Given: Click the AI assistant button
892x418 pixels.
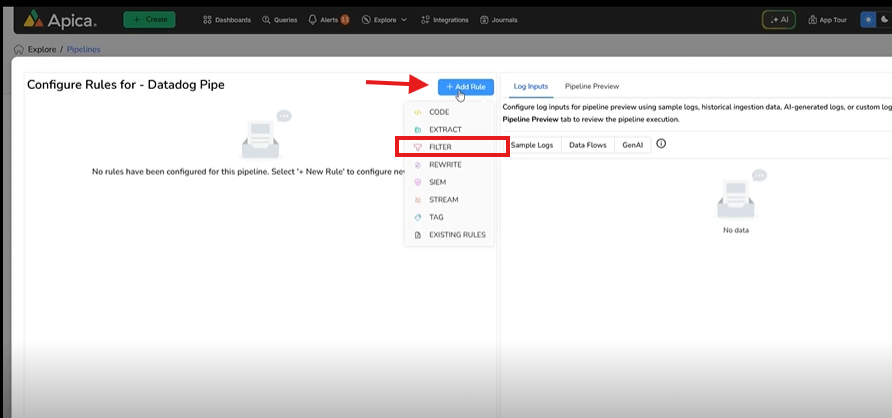Looking at the screenshot, I should (778, 19).
